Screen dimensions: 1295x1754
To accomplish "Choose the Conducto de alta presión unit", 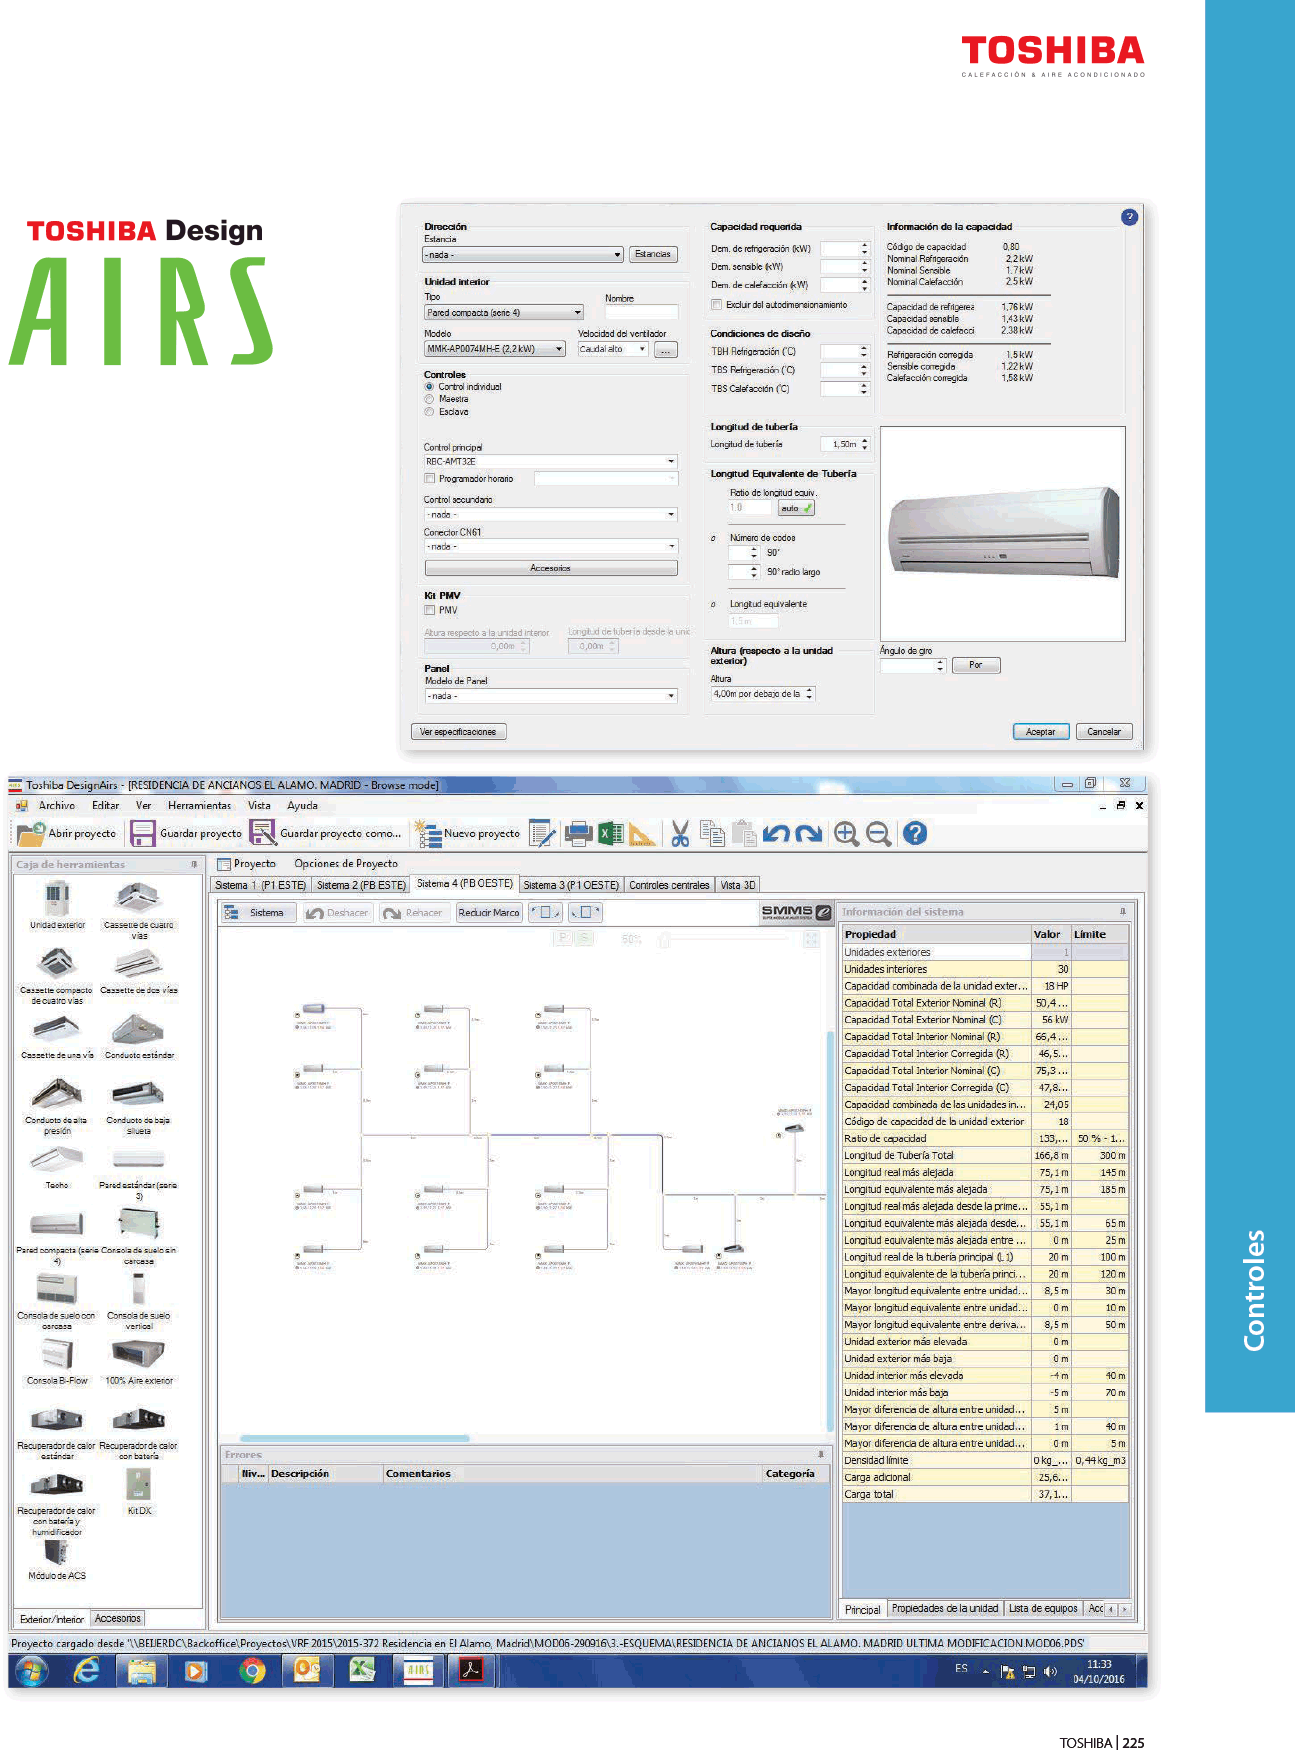I will point(57,1094).
